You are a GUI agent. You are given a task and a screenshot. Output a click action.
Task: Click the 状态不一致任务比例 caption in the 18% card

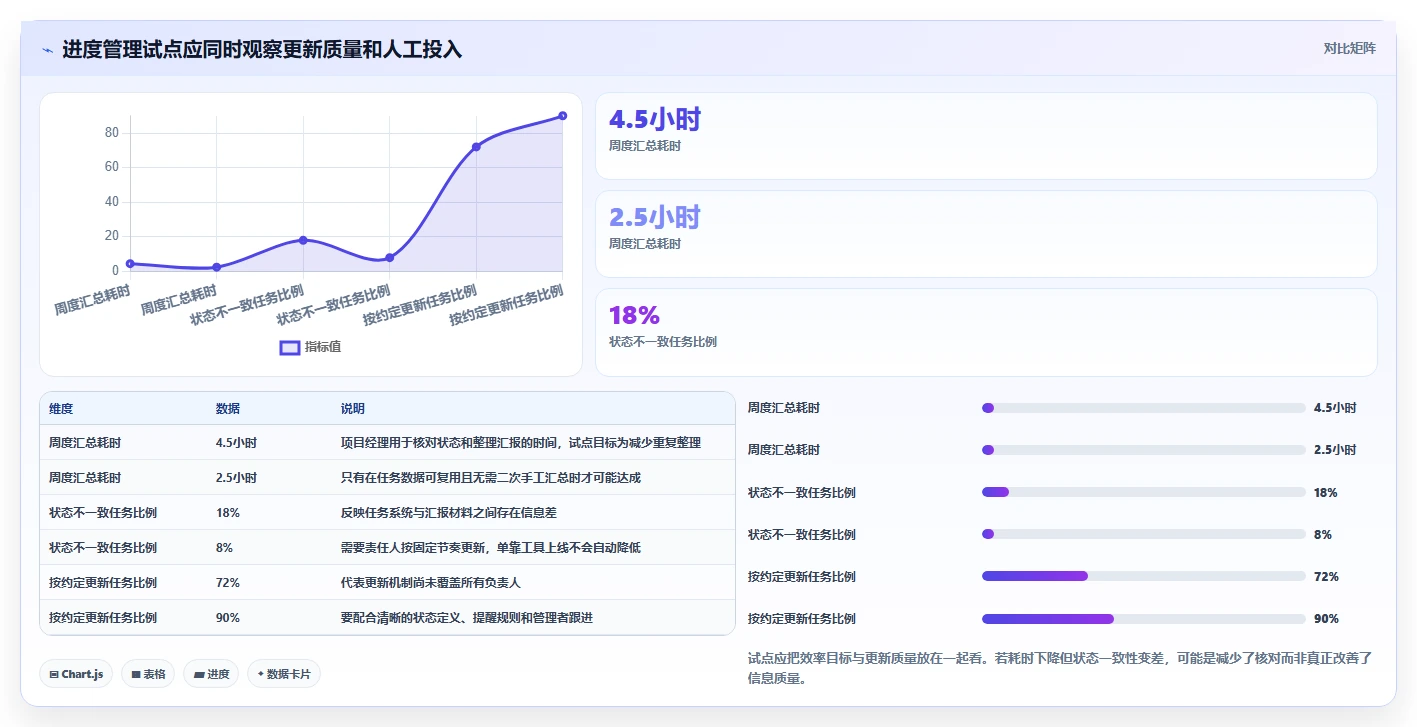pyautogui.click(x=663, y=342)
